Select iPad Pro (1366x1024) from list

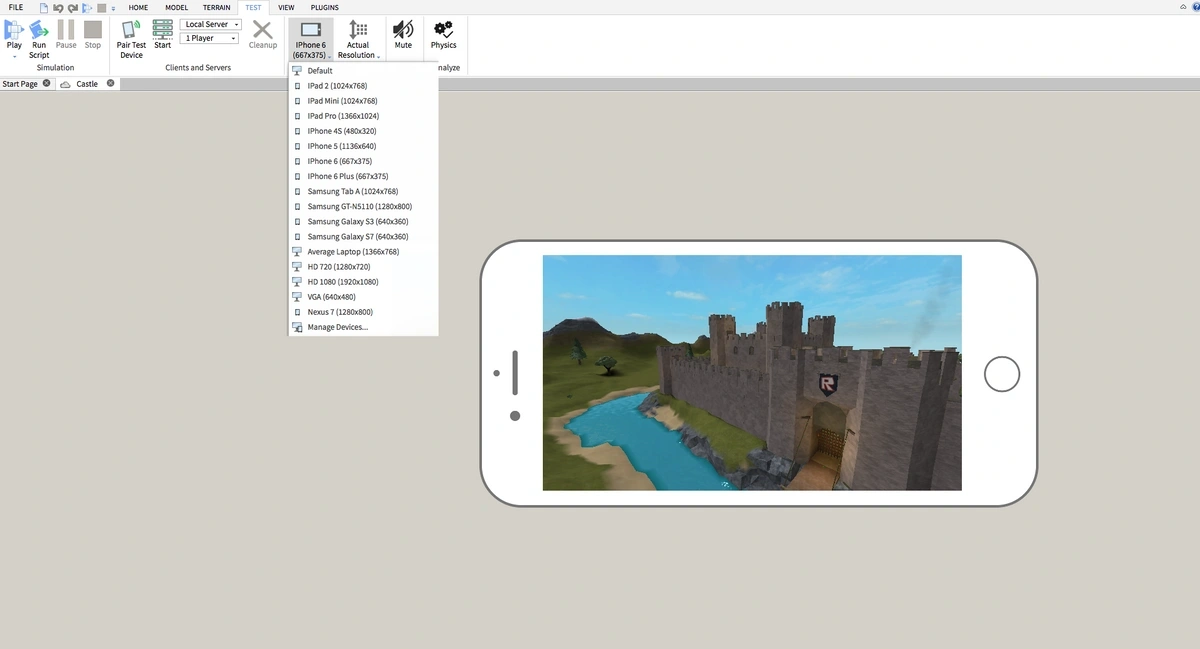343,116
